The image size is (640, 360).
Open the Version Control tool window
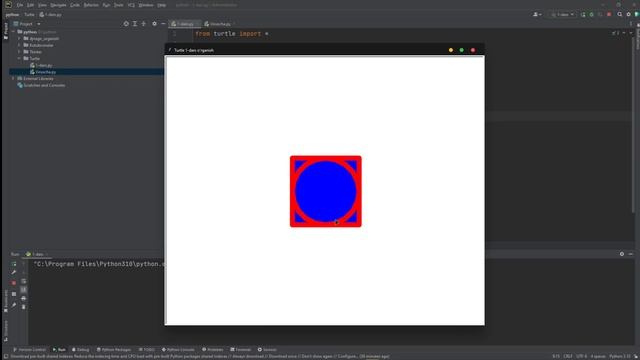tap(29, 350)
